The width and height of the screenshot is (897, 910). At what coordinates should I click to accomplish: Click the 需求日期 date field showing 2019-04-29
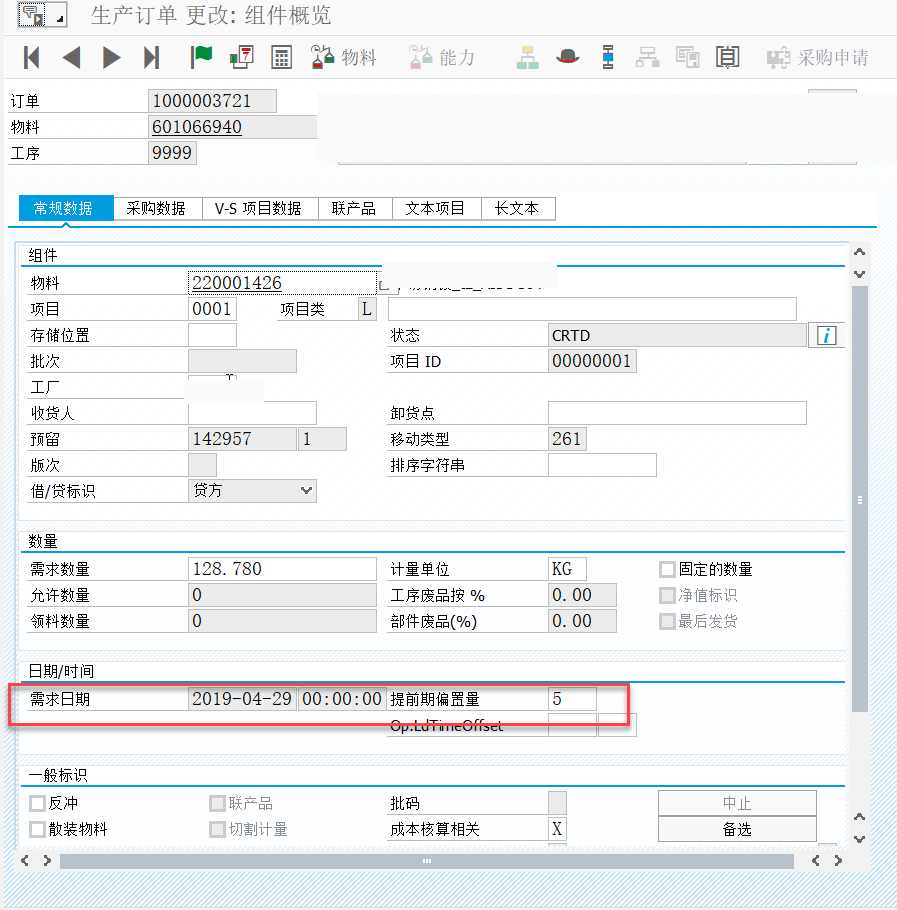tap(242, 699)
